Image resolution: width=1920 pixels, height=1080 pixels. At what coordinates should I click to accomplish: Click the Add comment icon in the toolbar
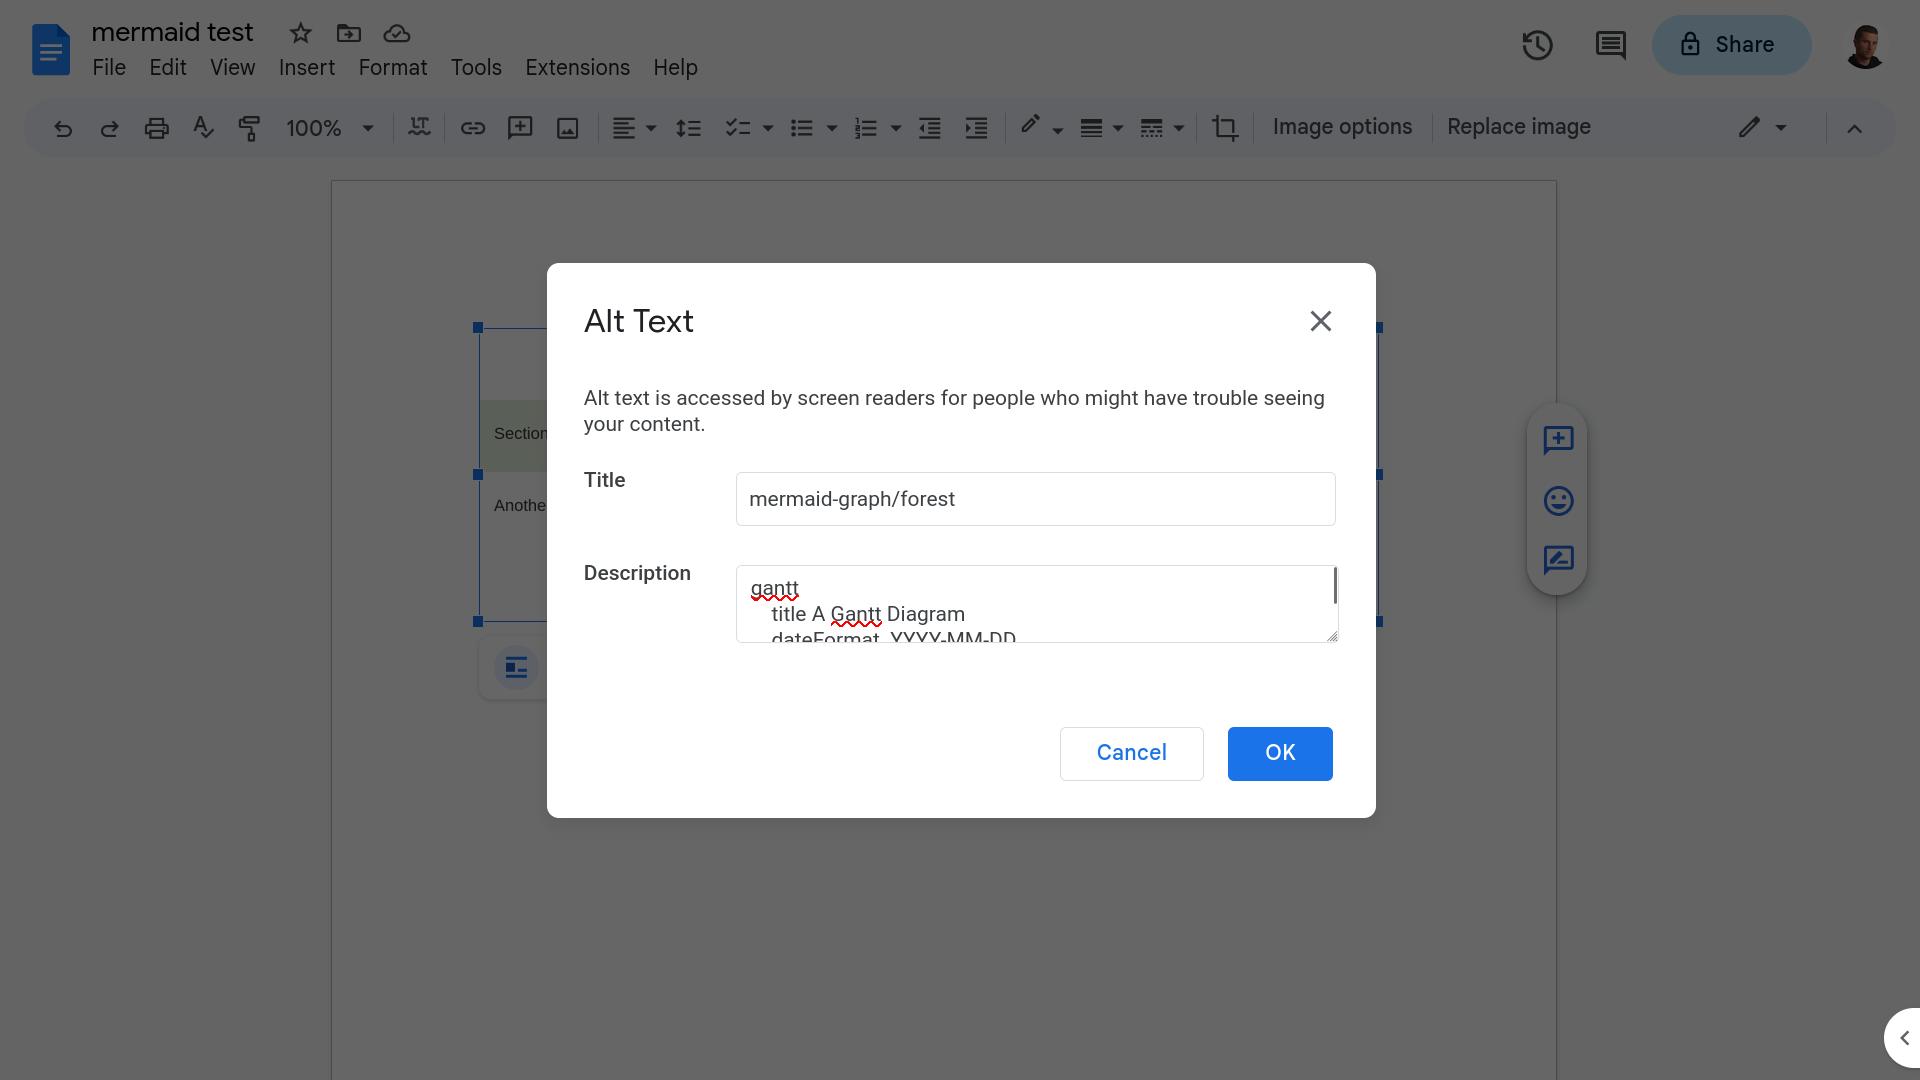point(520,128)
